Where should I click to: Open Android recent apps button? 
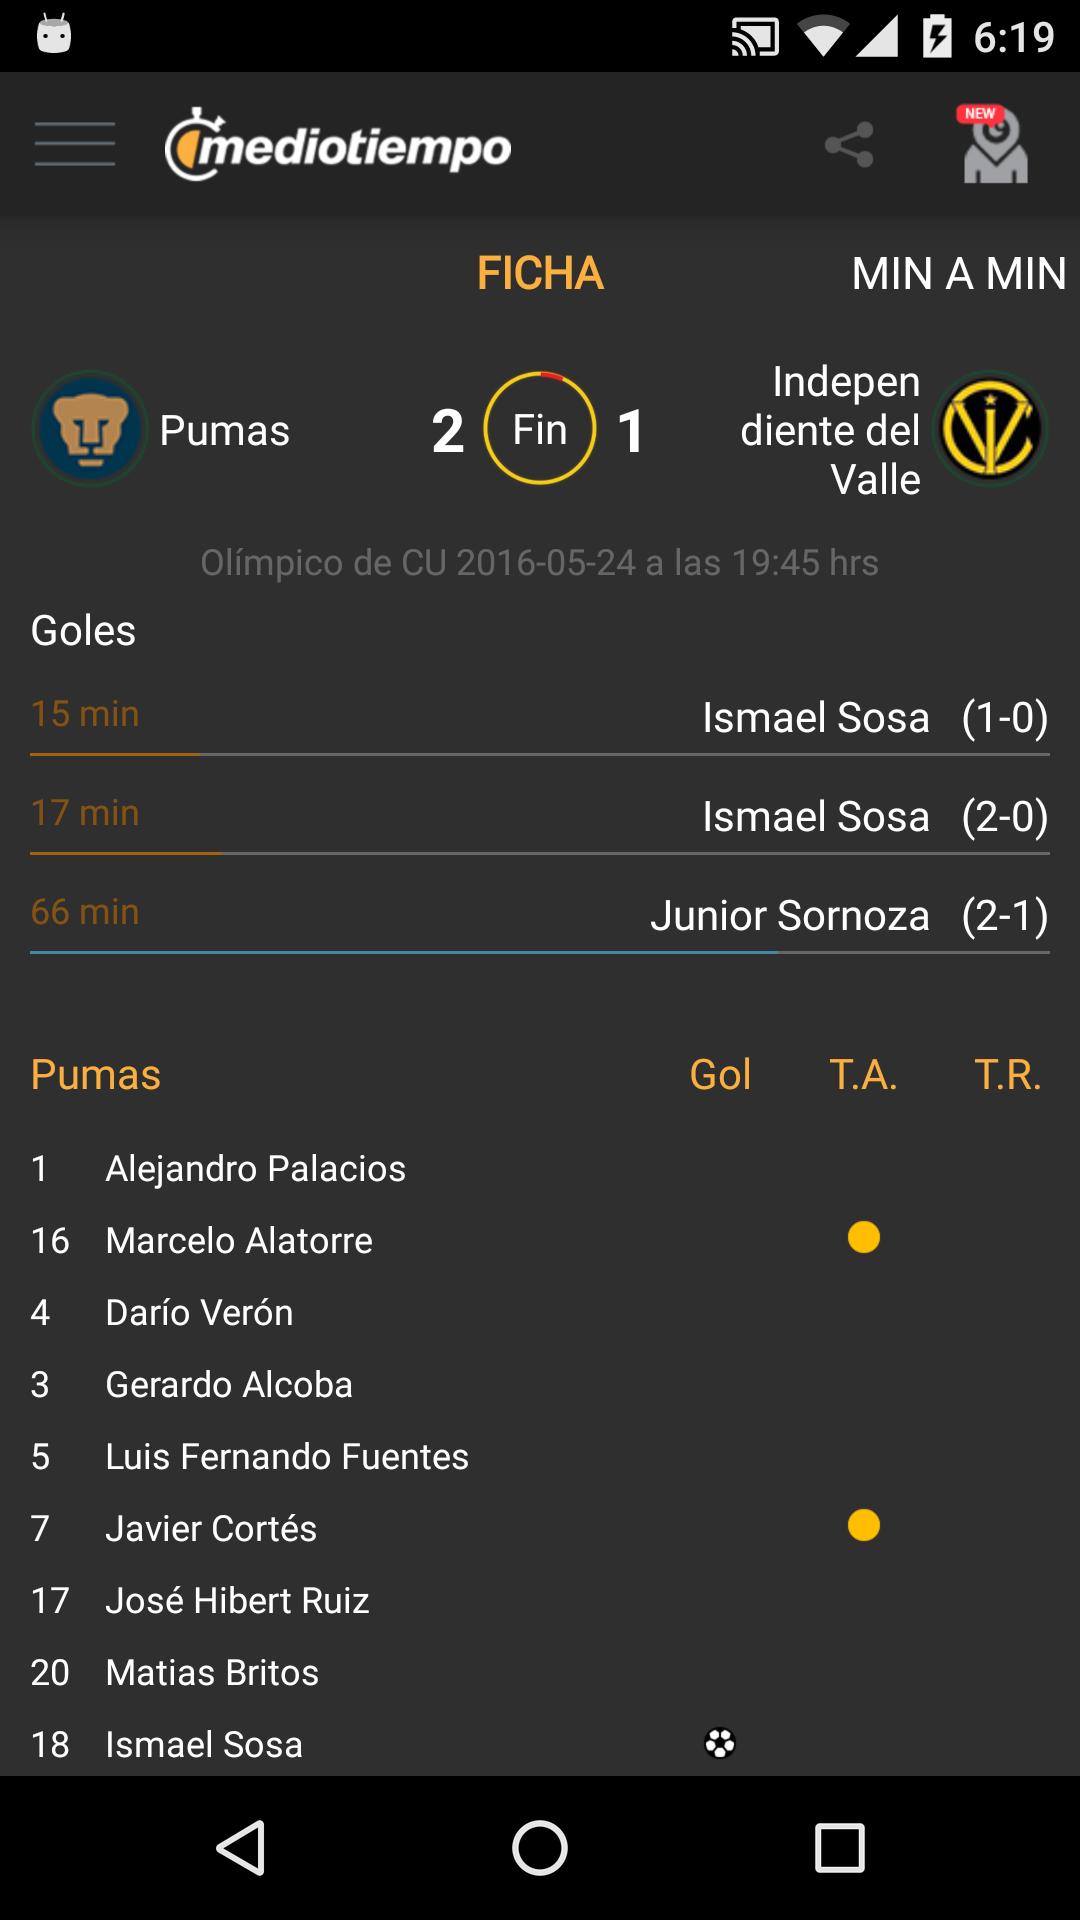[839, 1847]
